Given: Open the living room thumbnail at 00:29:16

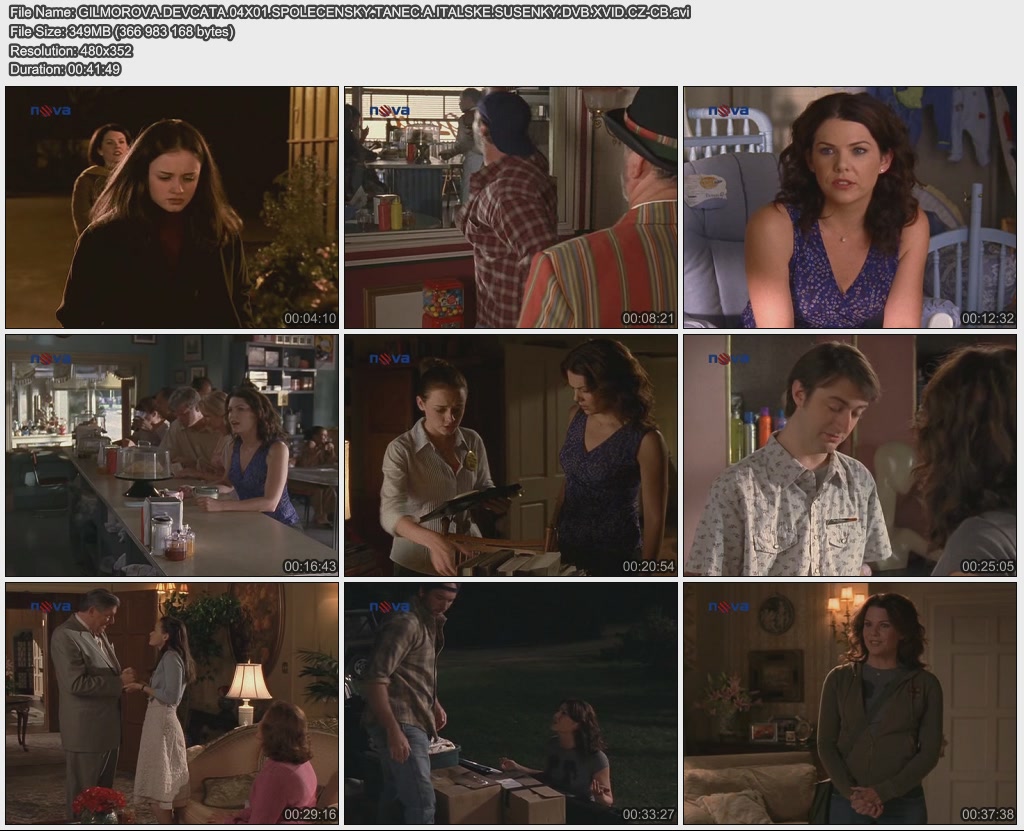Looking at the screenshot, I should (172, 703).
